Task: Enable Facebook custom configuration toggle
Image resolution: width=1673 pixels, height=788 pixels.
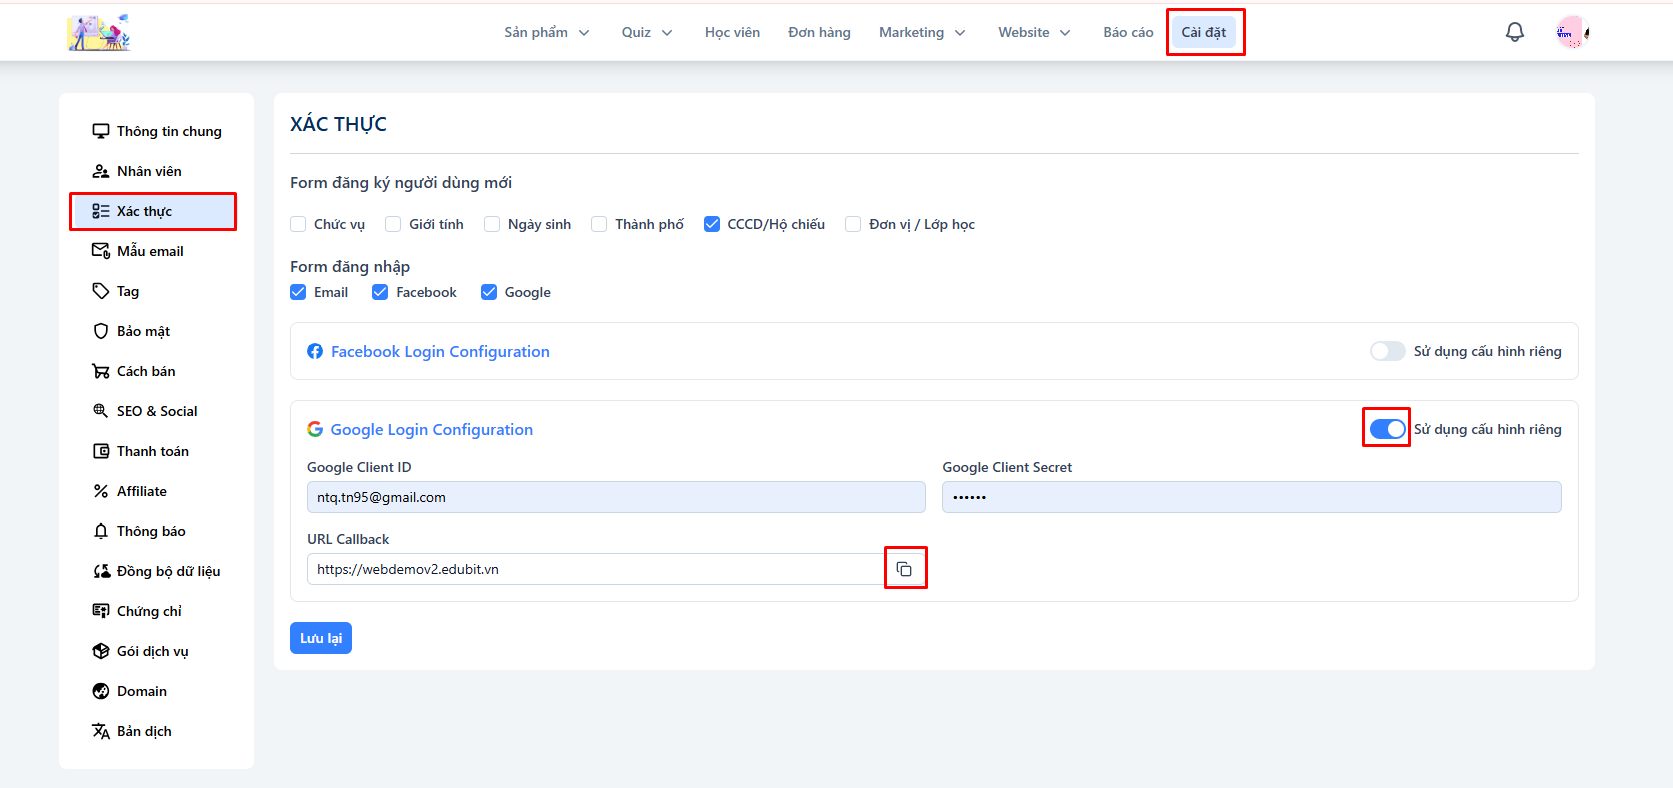Action: point(1387,351)
